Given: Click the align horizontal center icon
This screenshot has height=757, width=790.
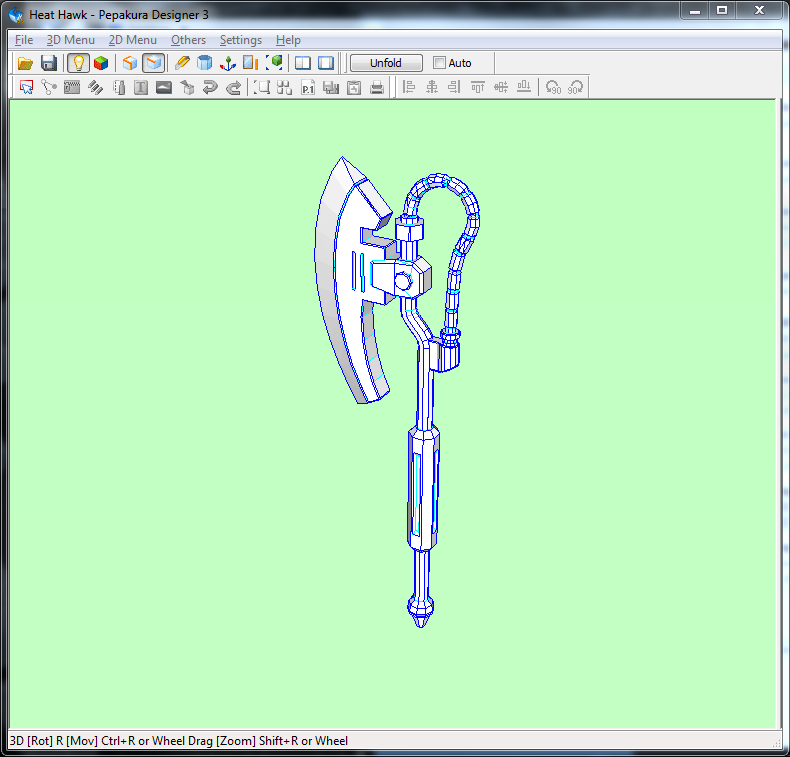Looking at the screenshot, I should [432, 87].
